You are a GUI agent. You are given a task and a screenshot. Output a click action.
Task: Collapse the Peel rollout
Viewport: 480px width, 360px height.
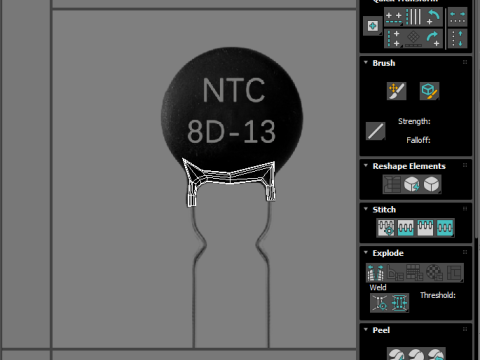[366, 330]
